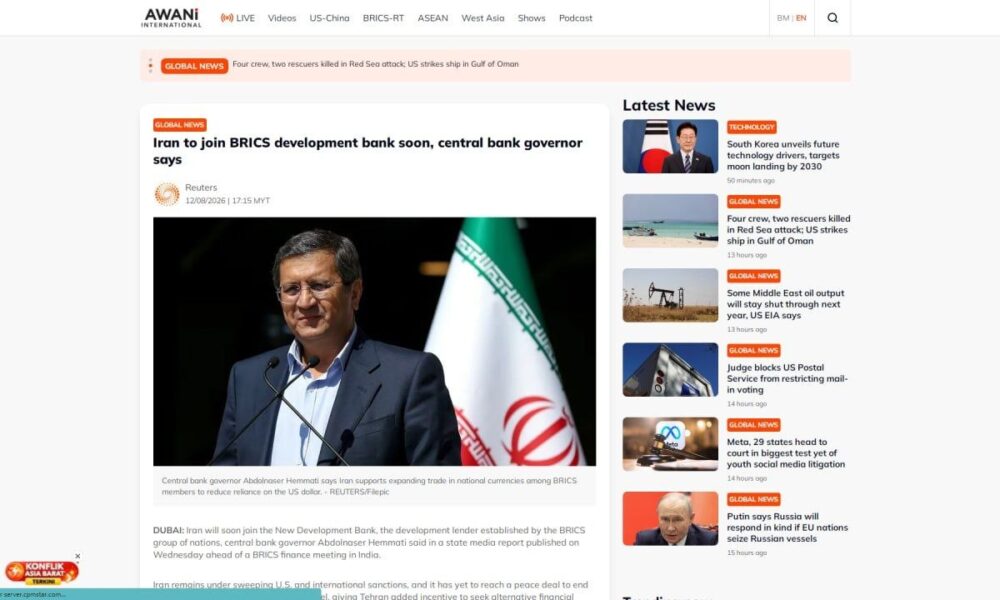Click timestamp under US Postal Service story
This screenshot has width=1000, height=600.
[x=747, y=404]
